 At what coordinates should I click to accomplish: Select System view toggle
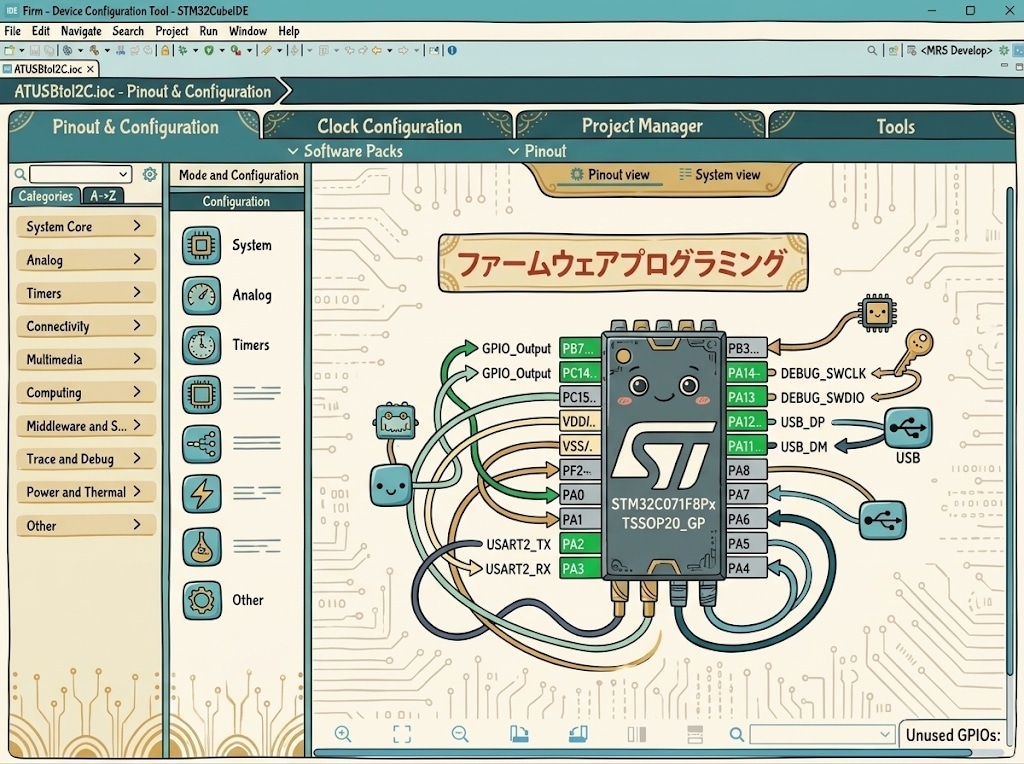pos(720,174)
